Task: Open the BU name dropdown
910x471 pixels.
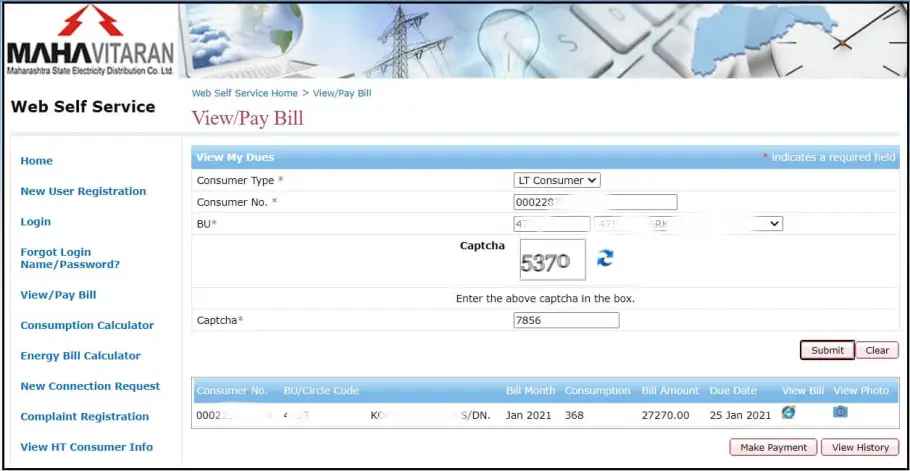Action: [x=688, y=224]
